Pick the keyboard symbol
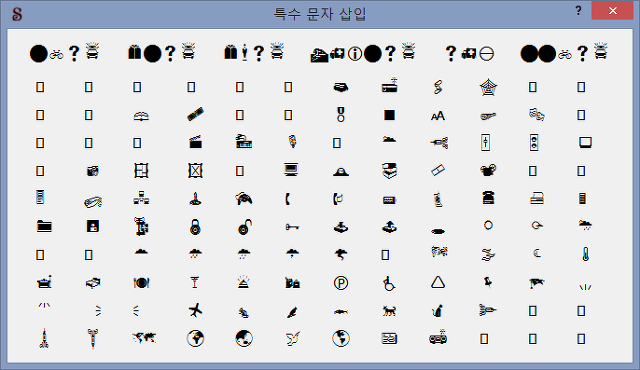Screen dimensions: 640x370 coord(389,200)
